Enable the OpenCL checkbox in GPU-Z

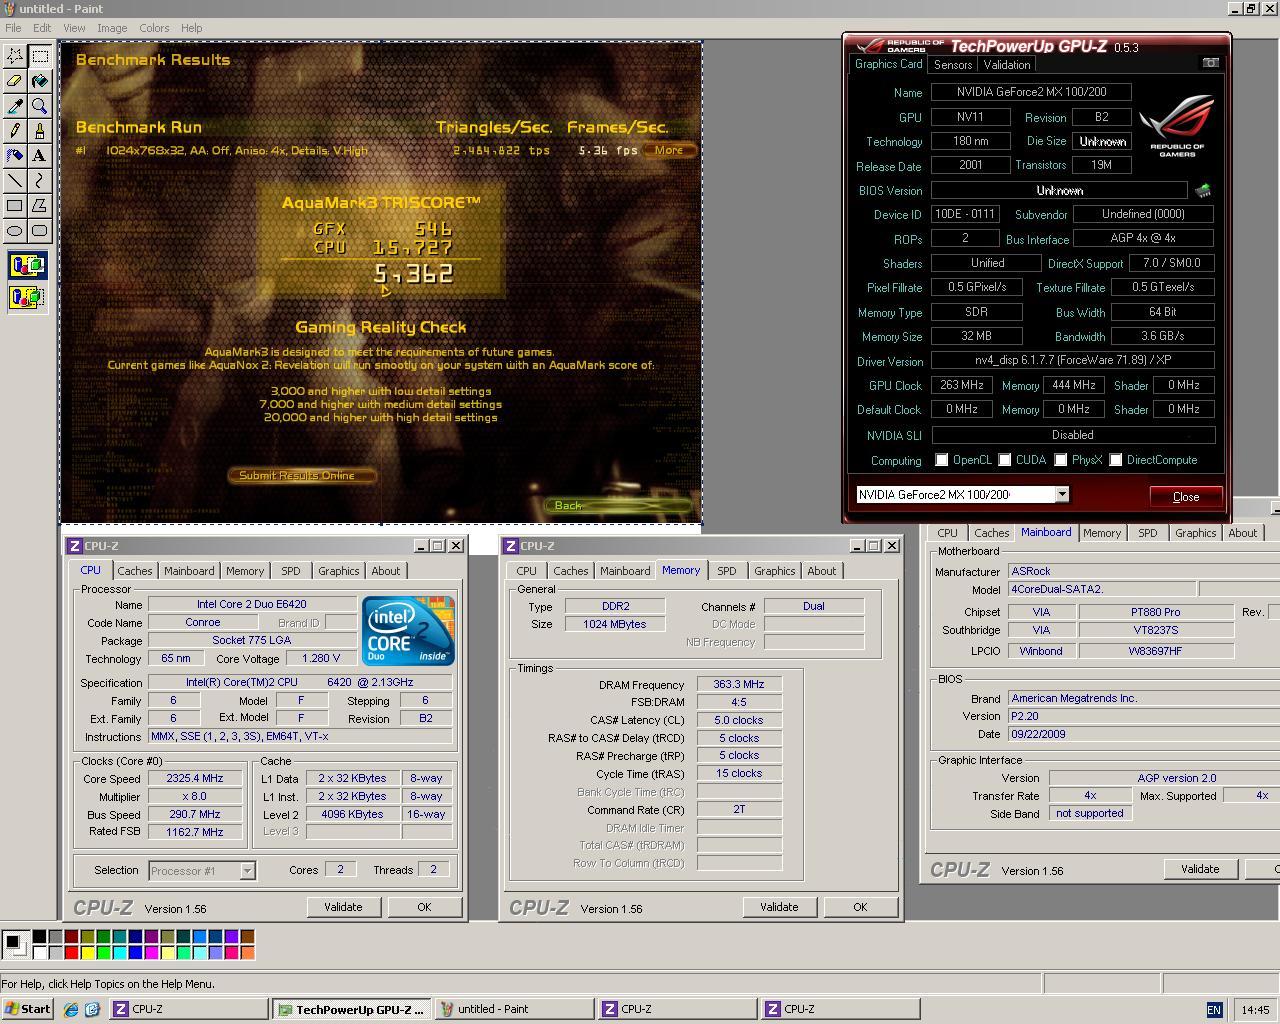(942, 460)
